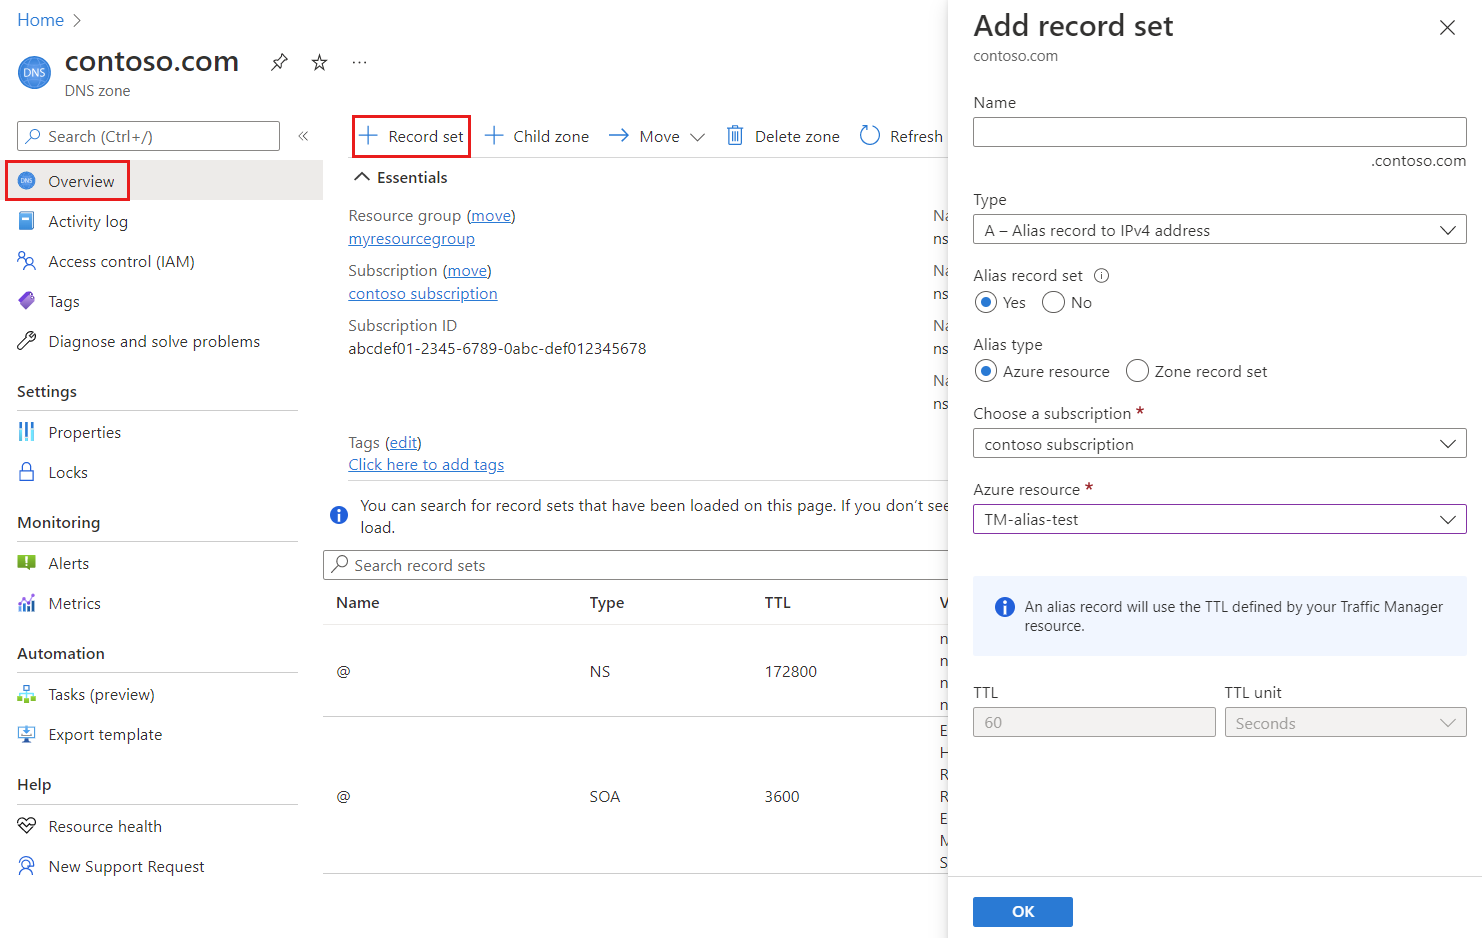This screenshot has width=1482, height=938.
Task: Click the 3600 TTL value
Action: pos(782,796)
